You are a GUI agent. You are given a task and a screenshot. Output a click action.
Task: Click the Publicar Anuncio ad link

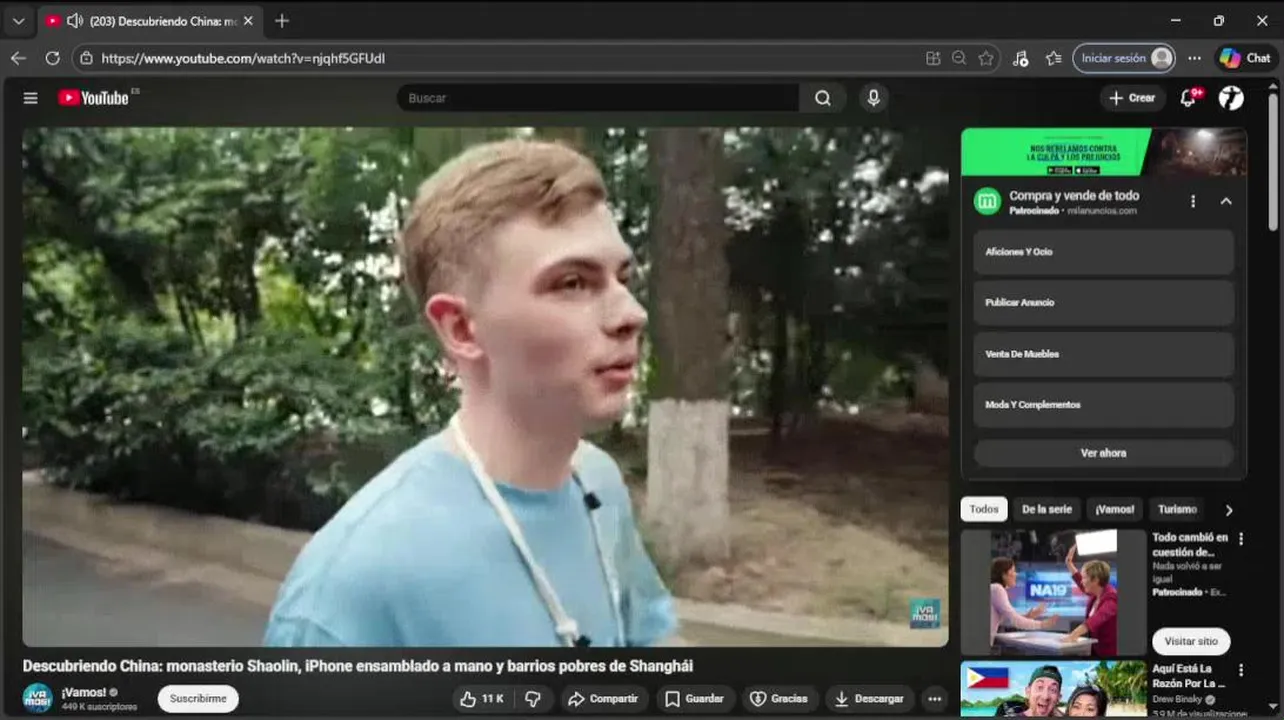[1103, 303]
